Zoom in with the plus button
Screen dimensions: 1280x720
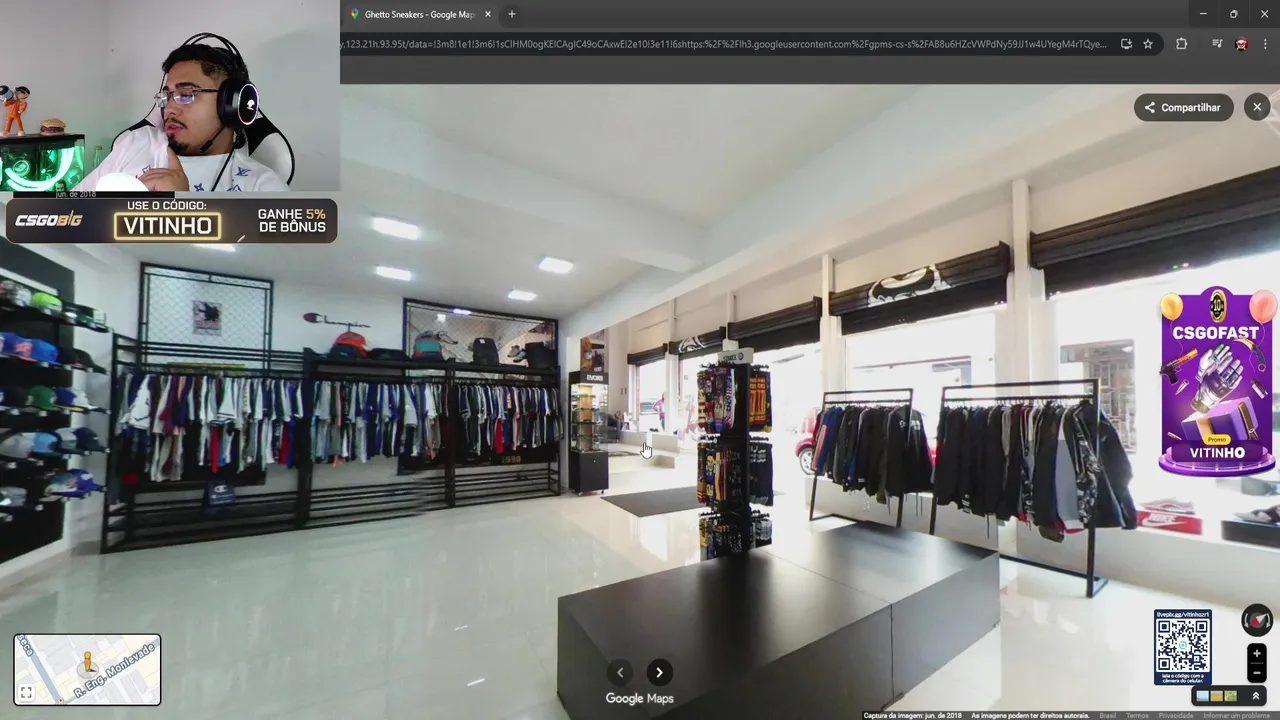pyautogui.click(x=1257, y=653)
